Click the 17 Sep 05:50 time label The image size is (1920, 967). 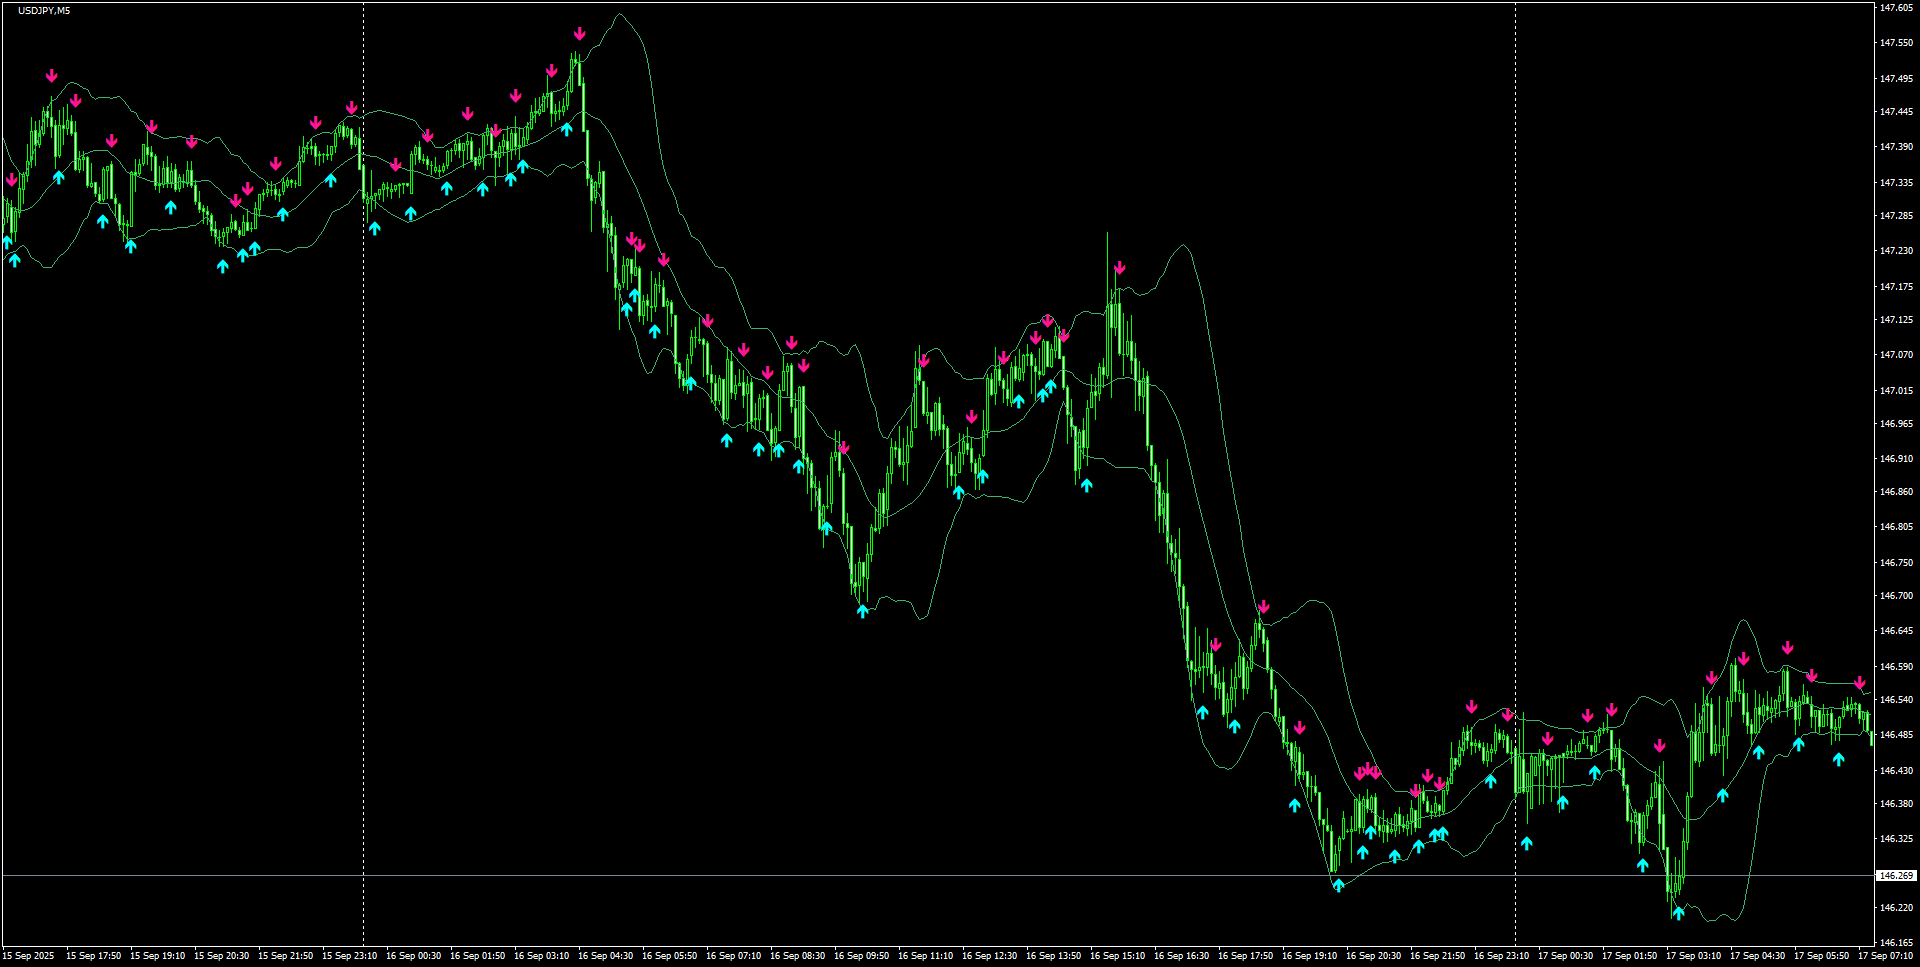[x=1821, y=956]
